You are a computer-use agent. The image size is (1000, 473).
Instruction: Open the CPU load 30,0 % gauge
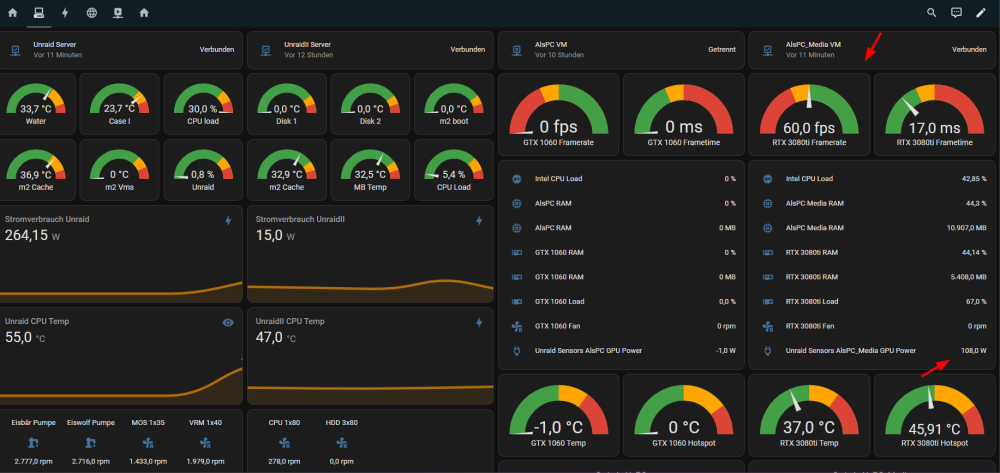pyautogui.click(x=203, y=102)
